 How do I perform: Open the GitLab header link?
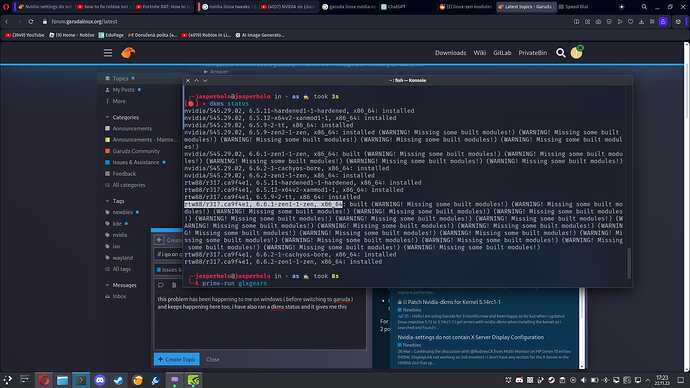pos(502,53)
